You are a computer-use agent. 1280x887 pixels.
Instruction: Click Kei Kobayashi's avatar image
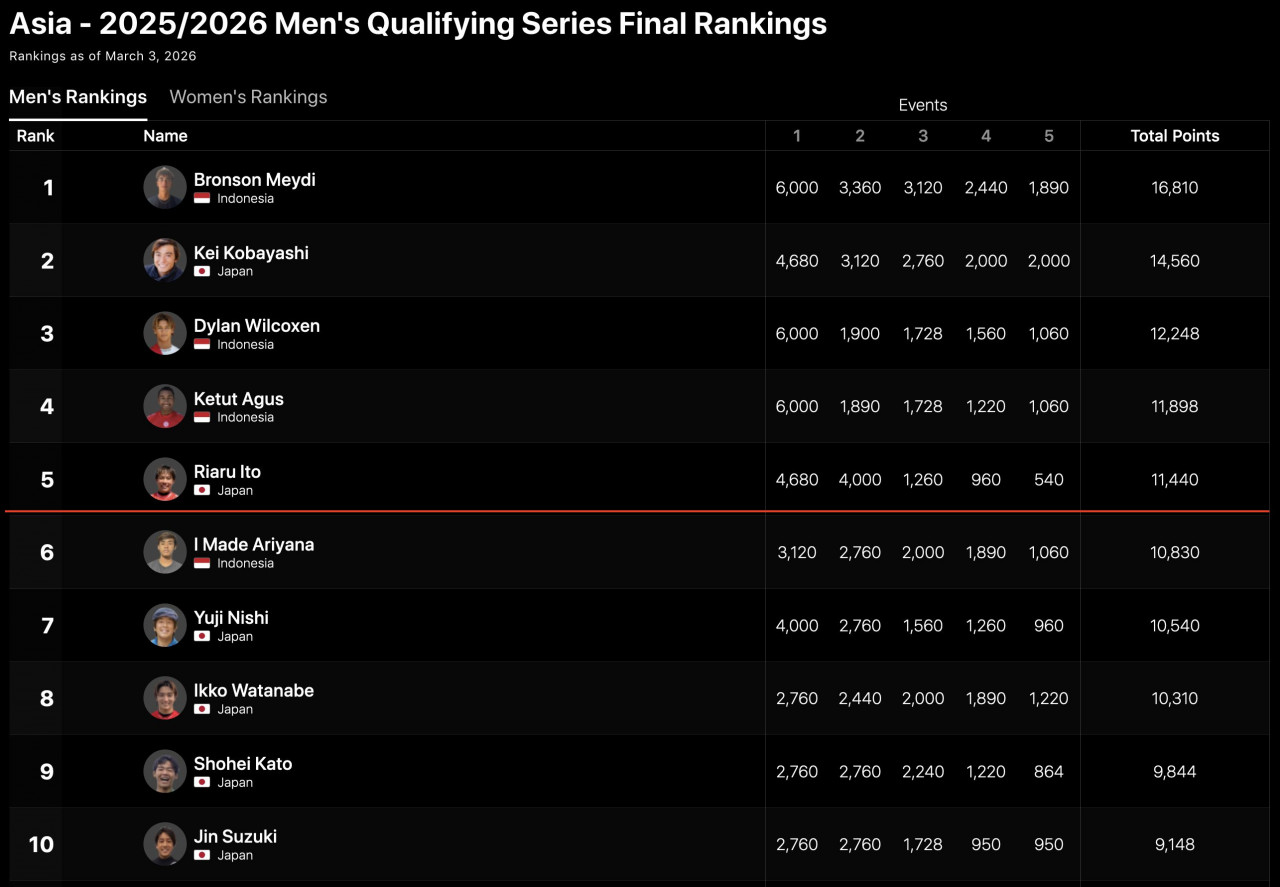point(165,260)
